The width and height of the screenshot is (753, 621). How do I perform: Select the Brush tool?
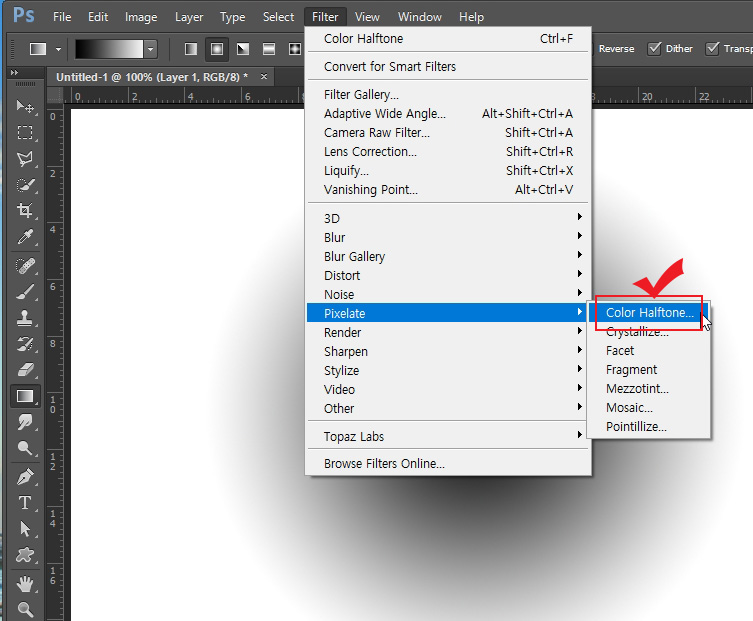coord(25,292)
